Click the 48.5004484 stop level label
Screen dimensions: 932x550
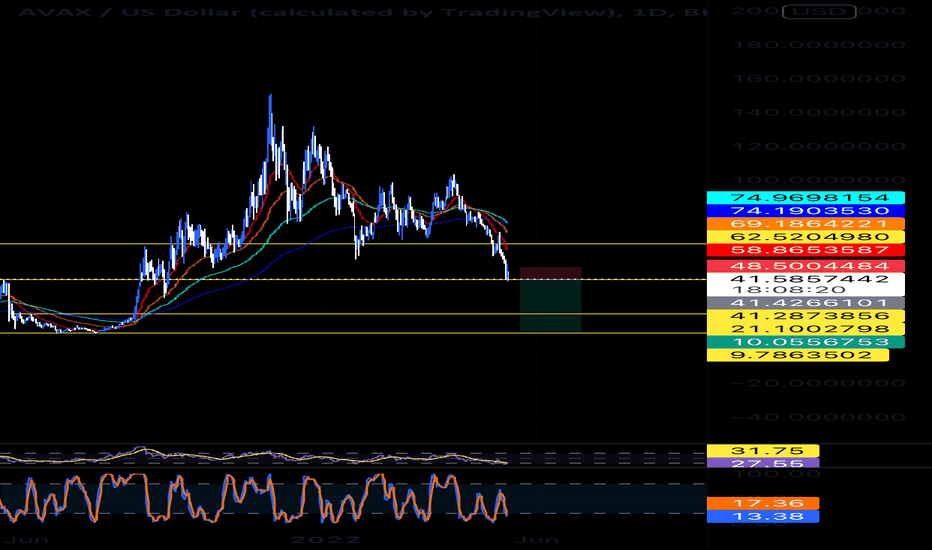click(806, 266)
